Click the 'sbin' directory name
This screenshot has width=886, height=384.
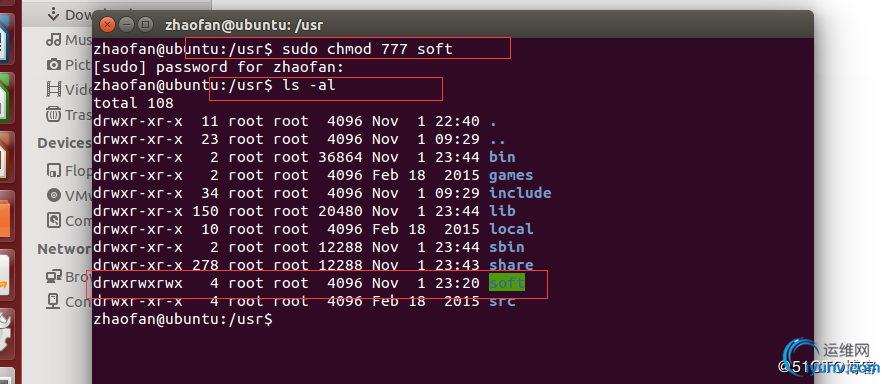506,247
